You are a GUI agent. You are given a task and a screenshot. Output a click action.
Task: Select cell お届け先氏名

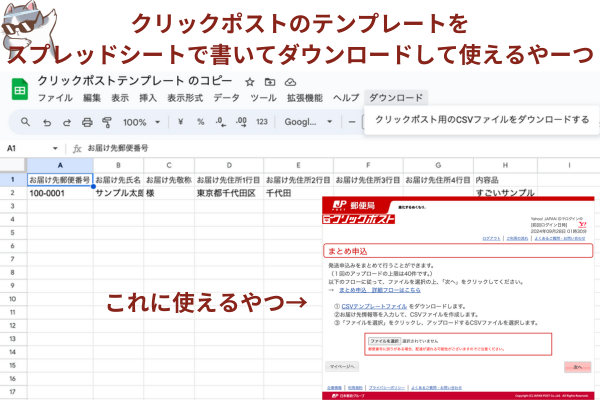pyautogui.click(x=118, y=180)
